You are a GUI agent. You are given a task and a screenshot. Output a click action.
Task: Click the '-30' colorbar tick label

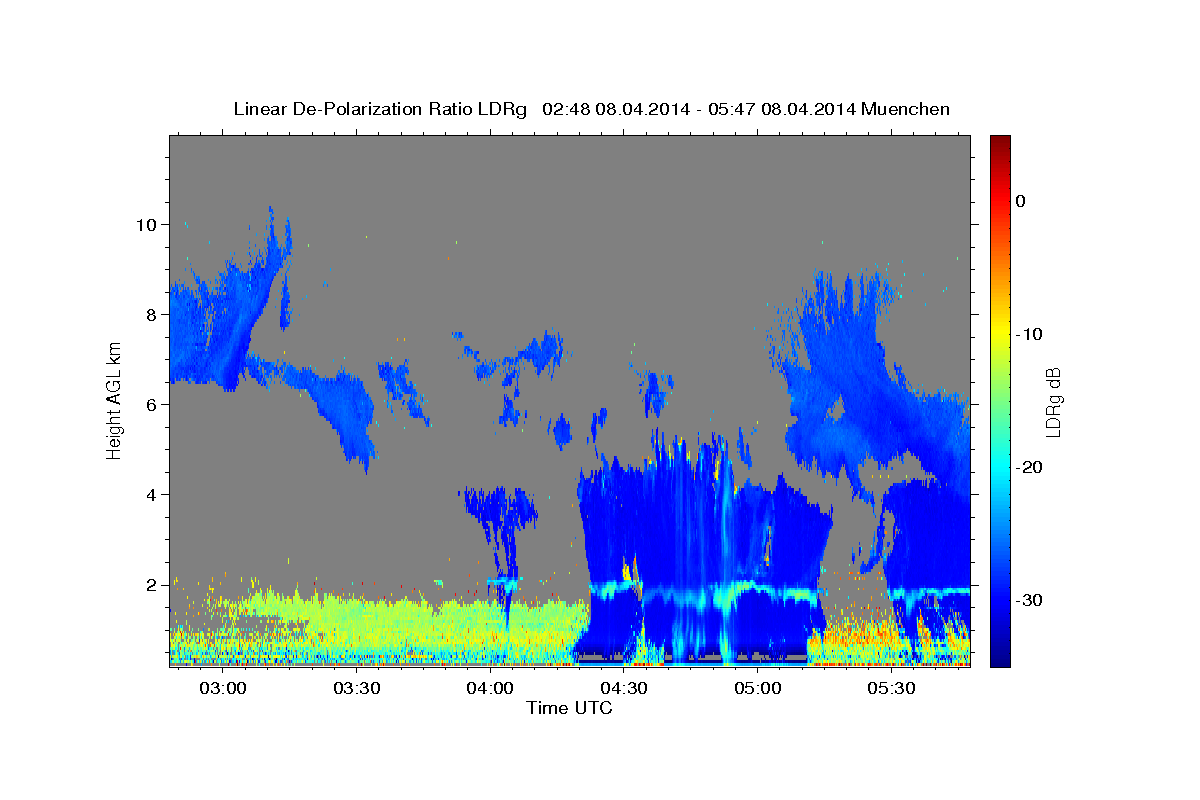pos(1029,600)
